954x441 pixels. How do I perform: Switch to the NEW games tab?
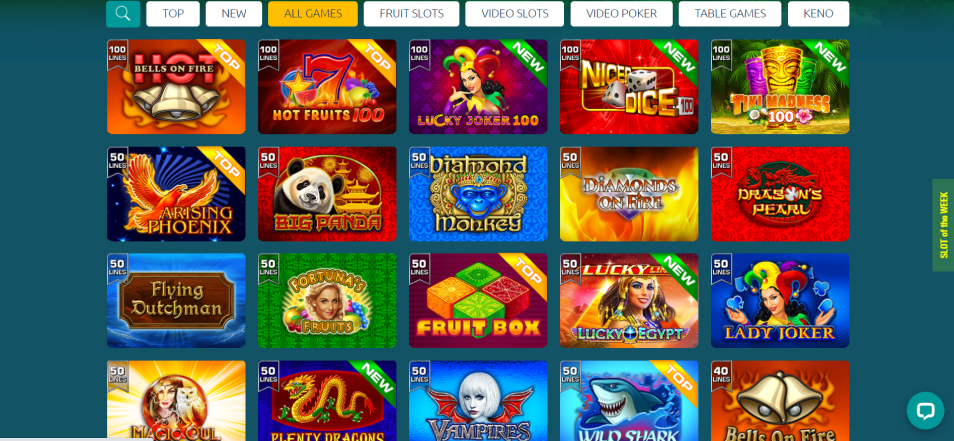tap(234, 13)
